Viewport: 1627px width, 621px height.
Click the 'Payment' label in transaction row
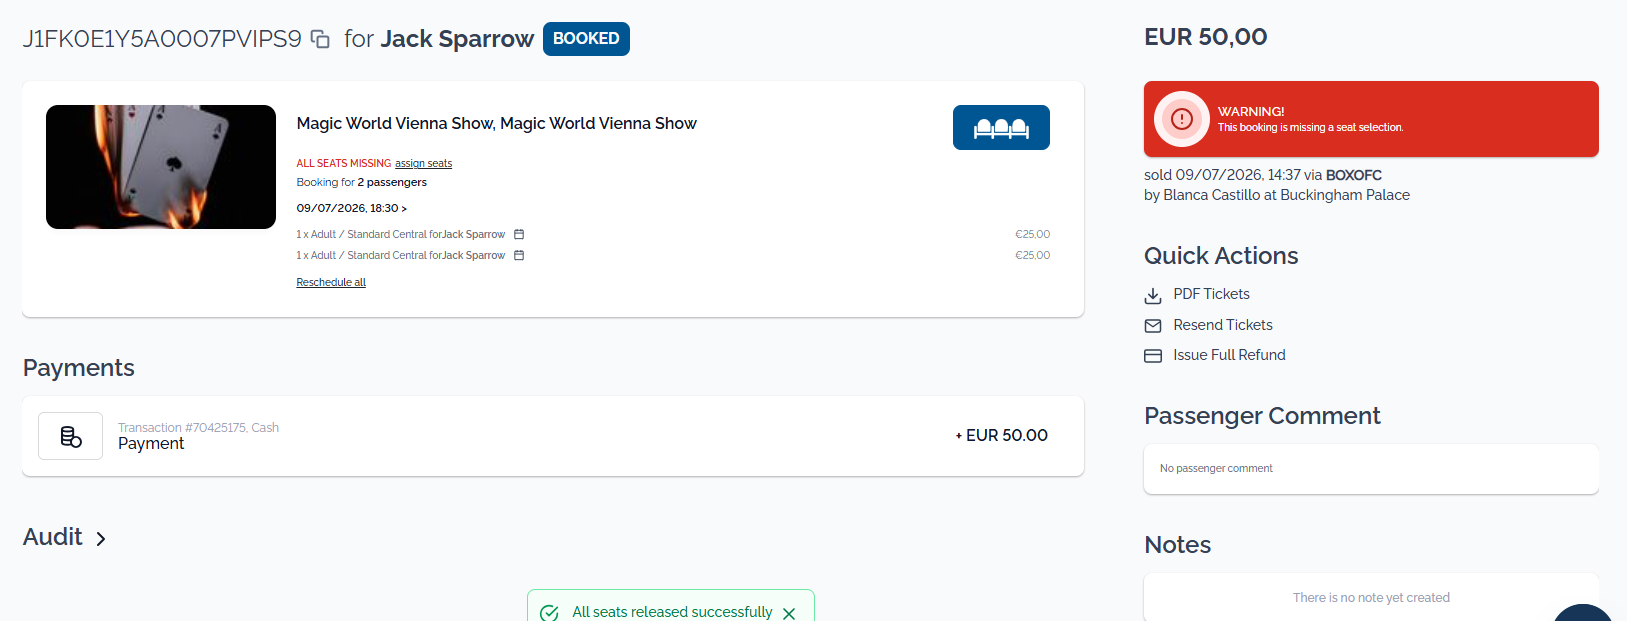pos(151,444)
